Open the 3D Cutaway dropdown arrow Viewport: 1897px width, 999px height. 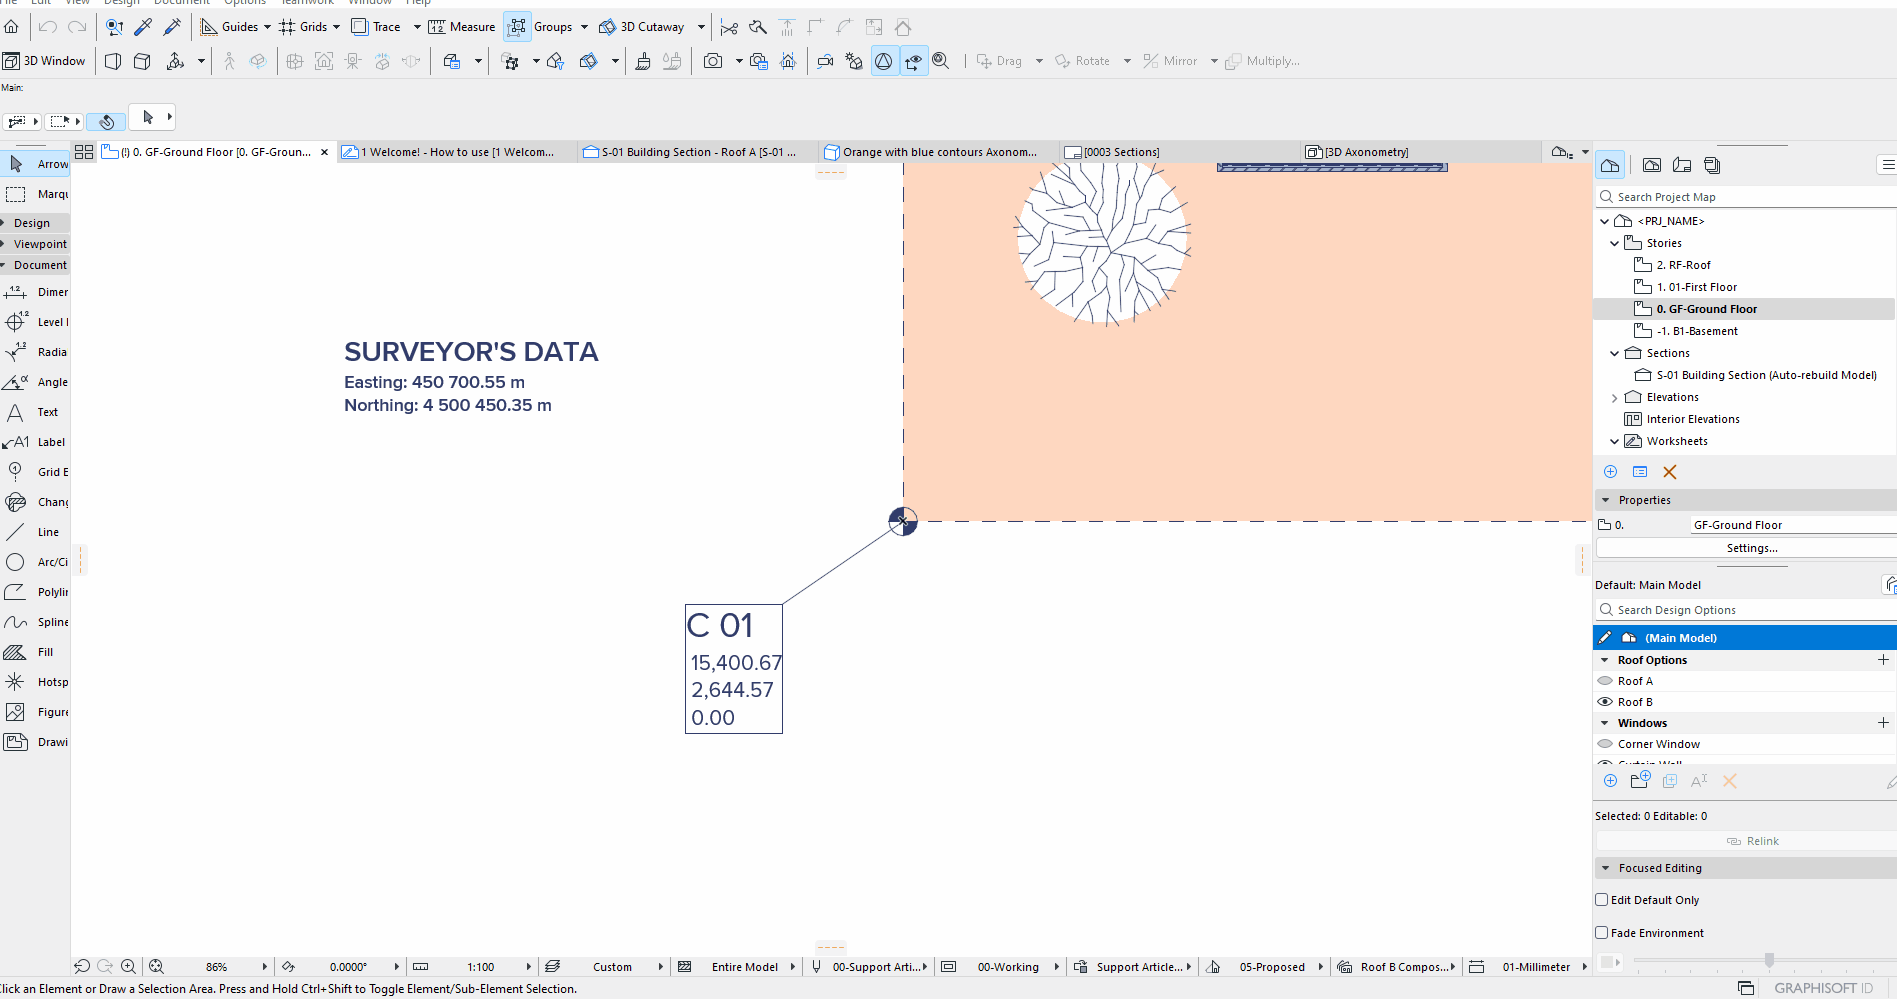pyautogui.click(x=701, y=27)
